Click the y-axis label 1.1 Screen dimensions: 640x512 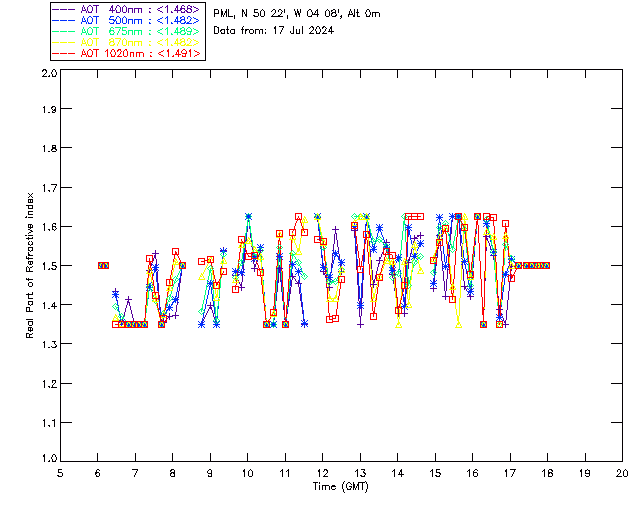pos(49,423)
